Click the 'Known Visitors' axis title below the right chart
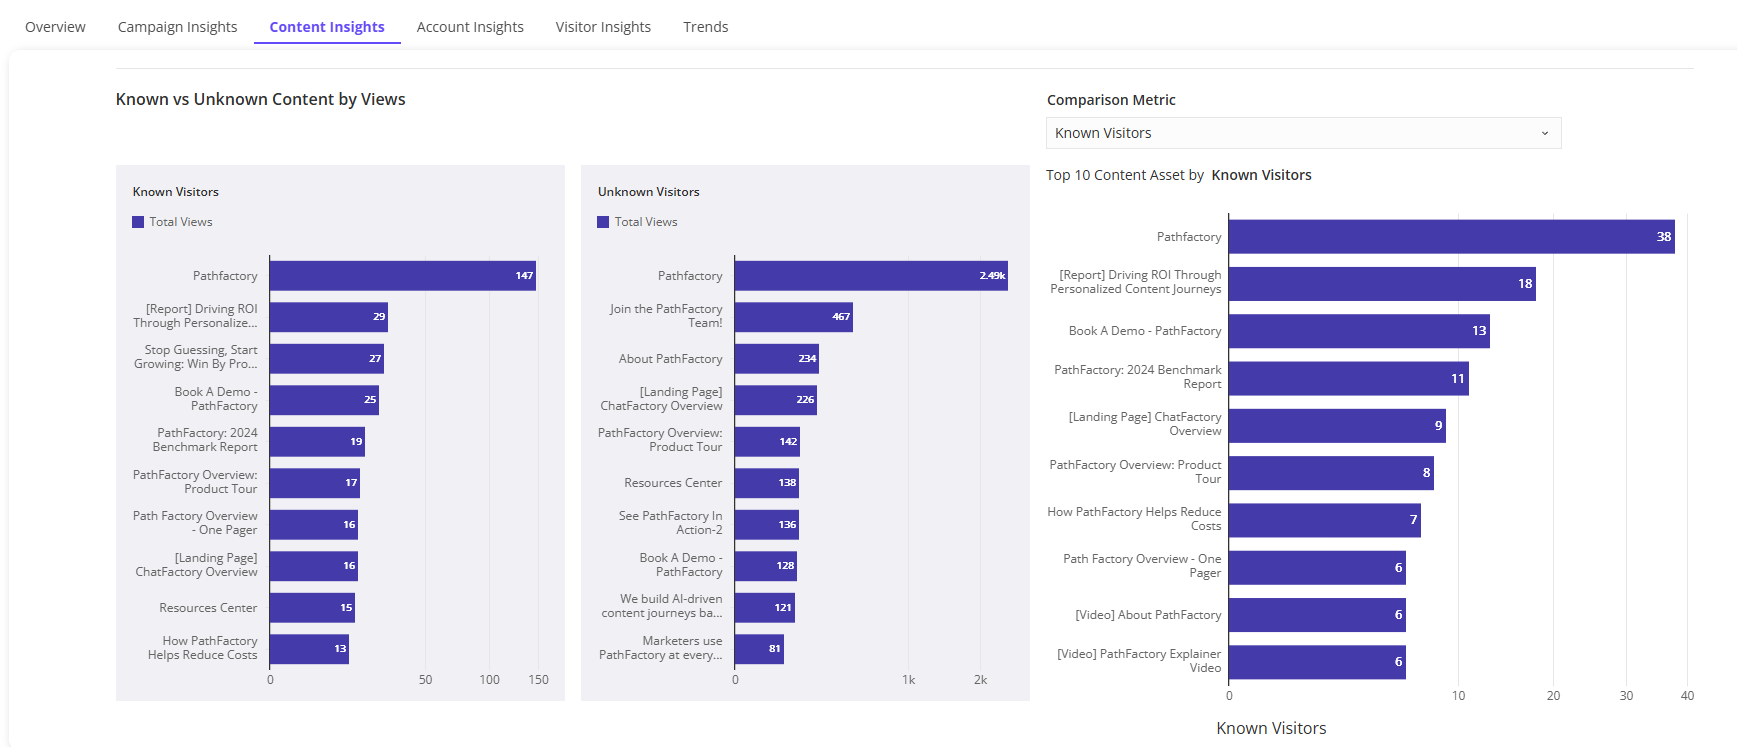1737x747 pixels. pos(1271,728)
